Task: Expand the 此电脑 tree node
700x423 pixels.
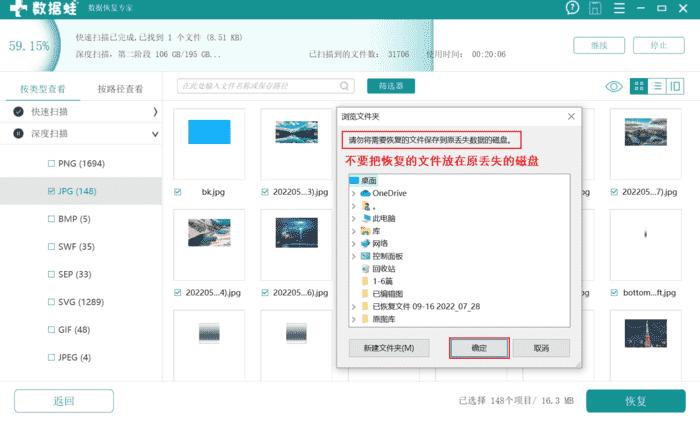Action: 354,219
